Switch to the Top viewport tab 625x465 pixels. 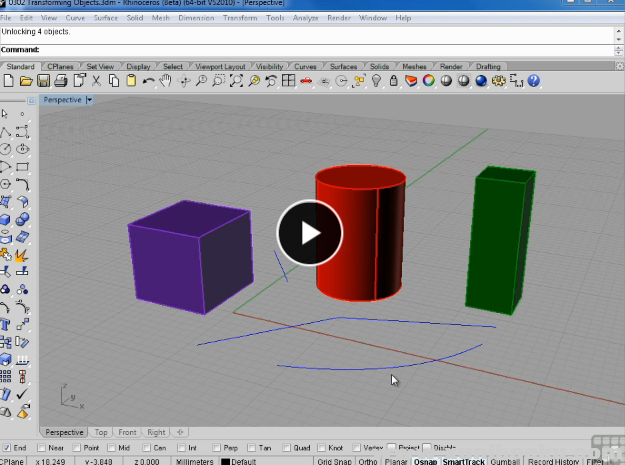click(101, 432)
